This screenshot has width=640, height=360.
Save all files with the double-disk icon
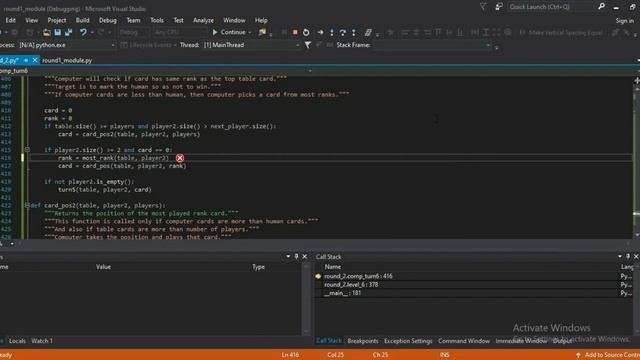click(x=68, y=32)
